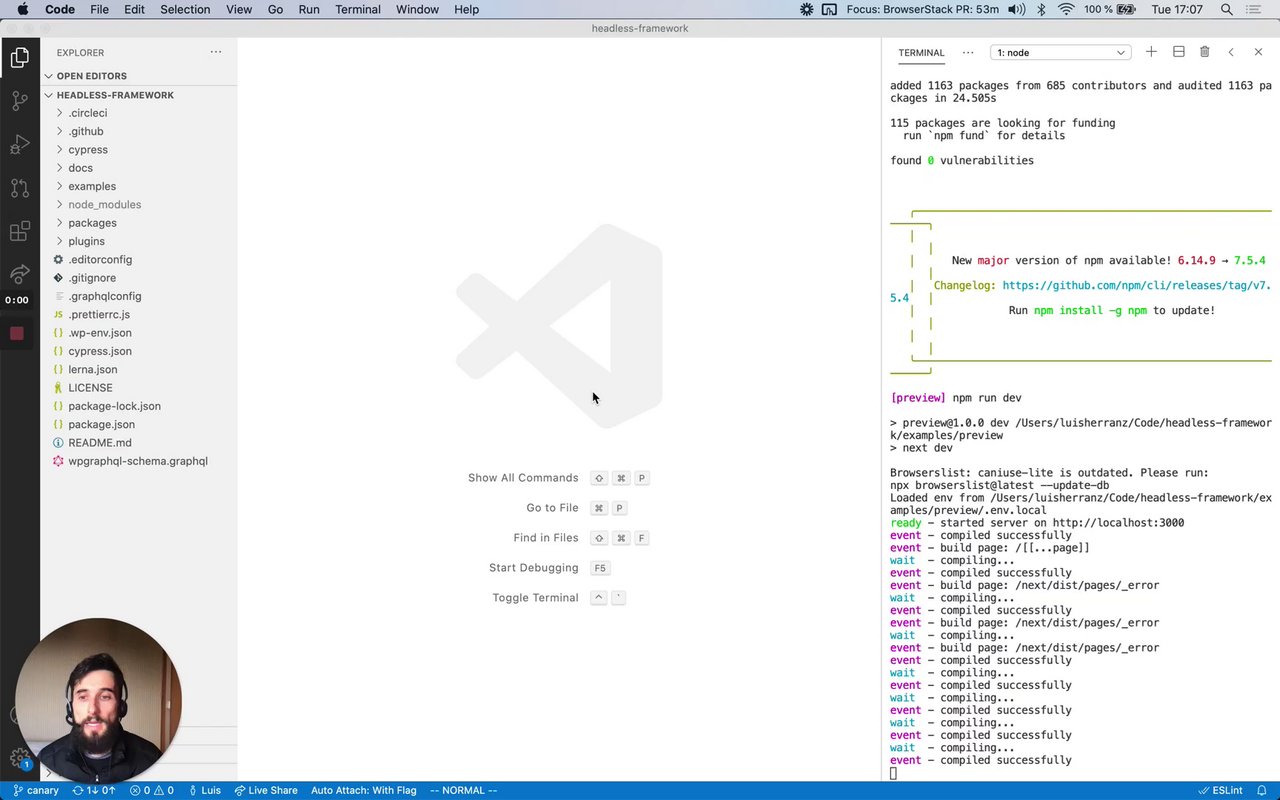Collapse the HEADLESS-FRAMEWORK folder section
Screen dimensions: 1280x800
click(x=138, y=95)
